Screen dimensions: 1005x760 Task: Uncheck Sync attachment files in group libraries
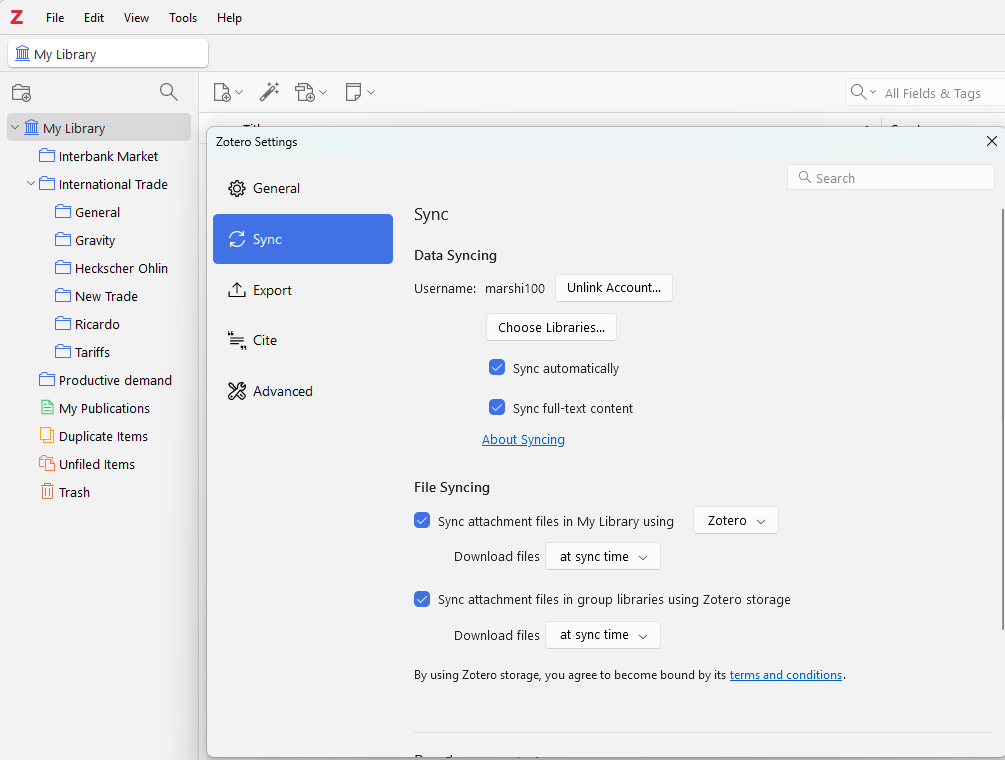pos(422,599)
